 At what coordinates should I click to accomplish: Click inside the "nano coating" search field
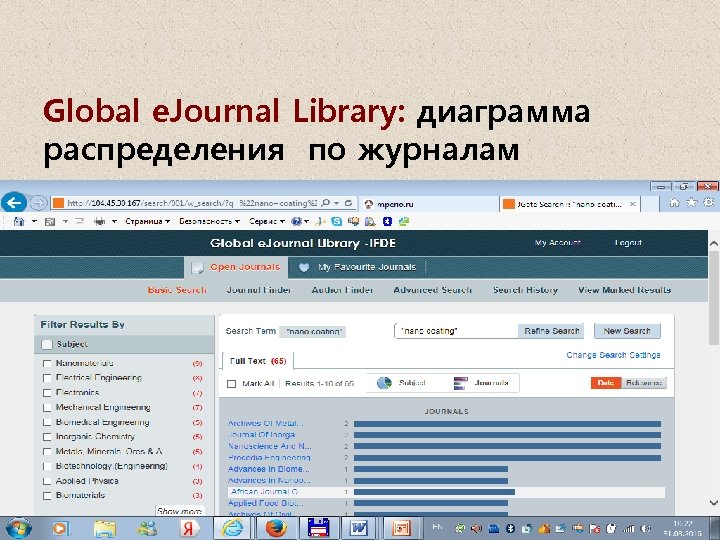pos(456,331)
